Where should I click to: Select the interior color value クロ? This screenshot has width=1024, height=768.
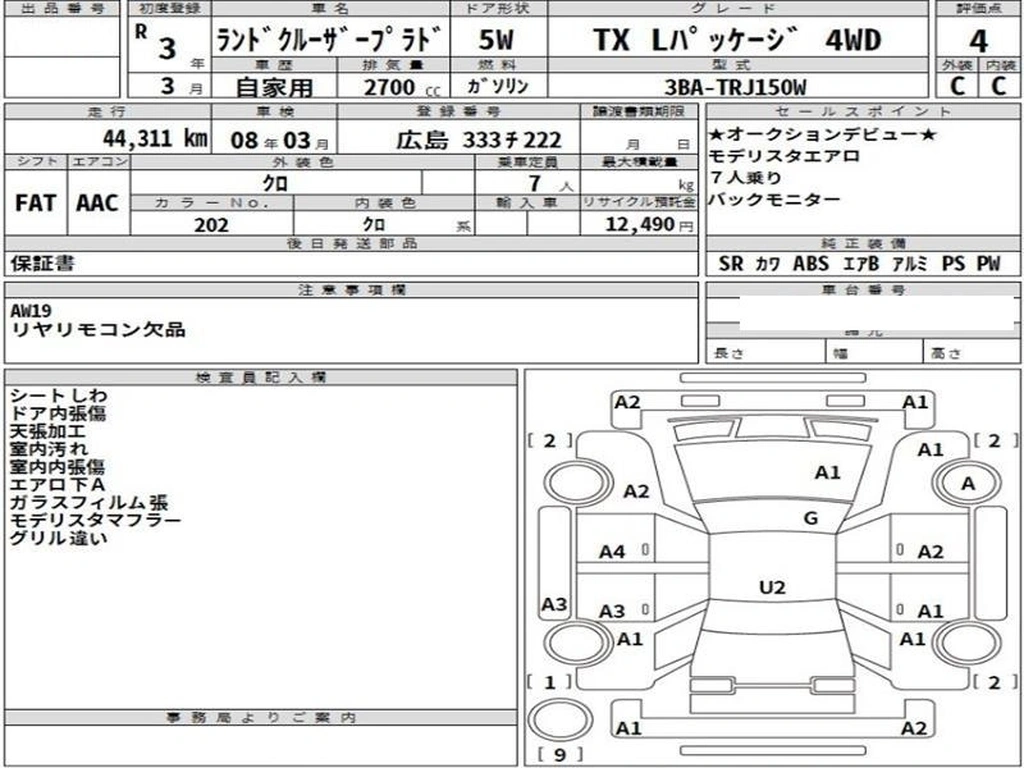[x=374, y=225]
